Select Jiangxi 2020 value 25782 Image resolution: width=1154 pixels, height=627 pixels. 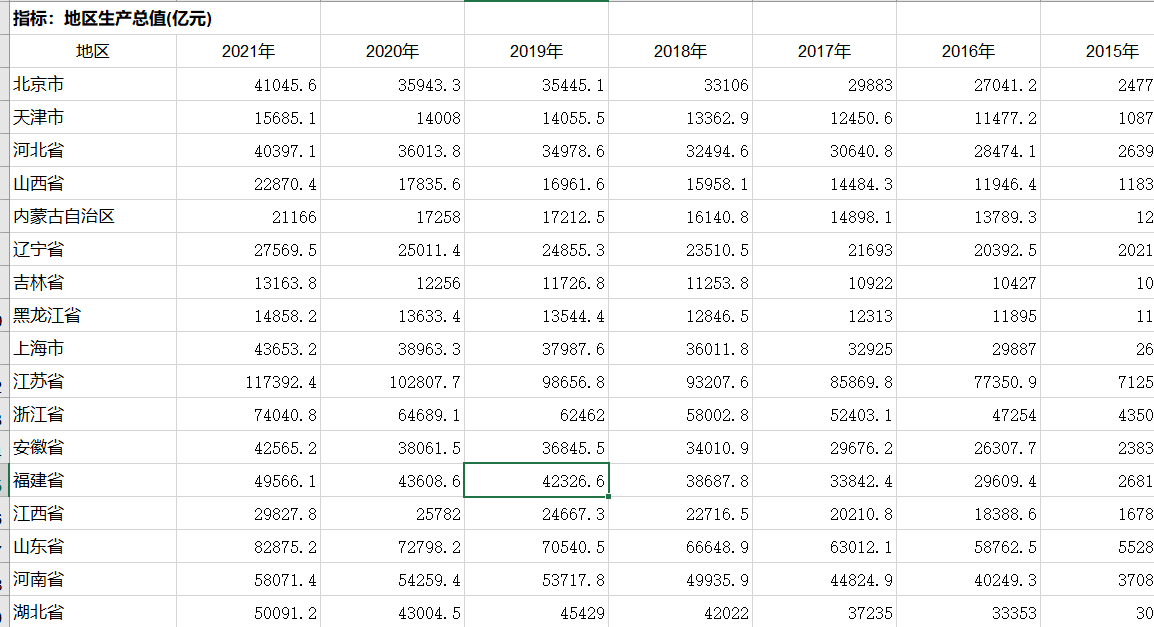[392, 514]
